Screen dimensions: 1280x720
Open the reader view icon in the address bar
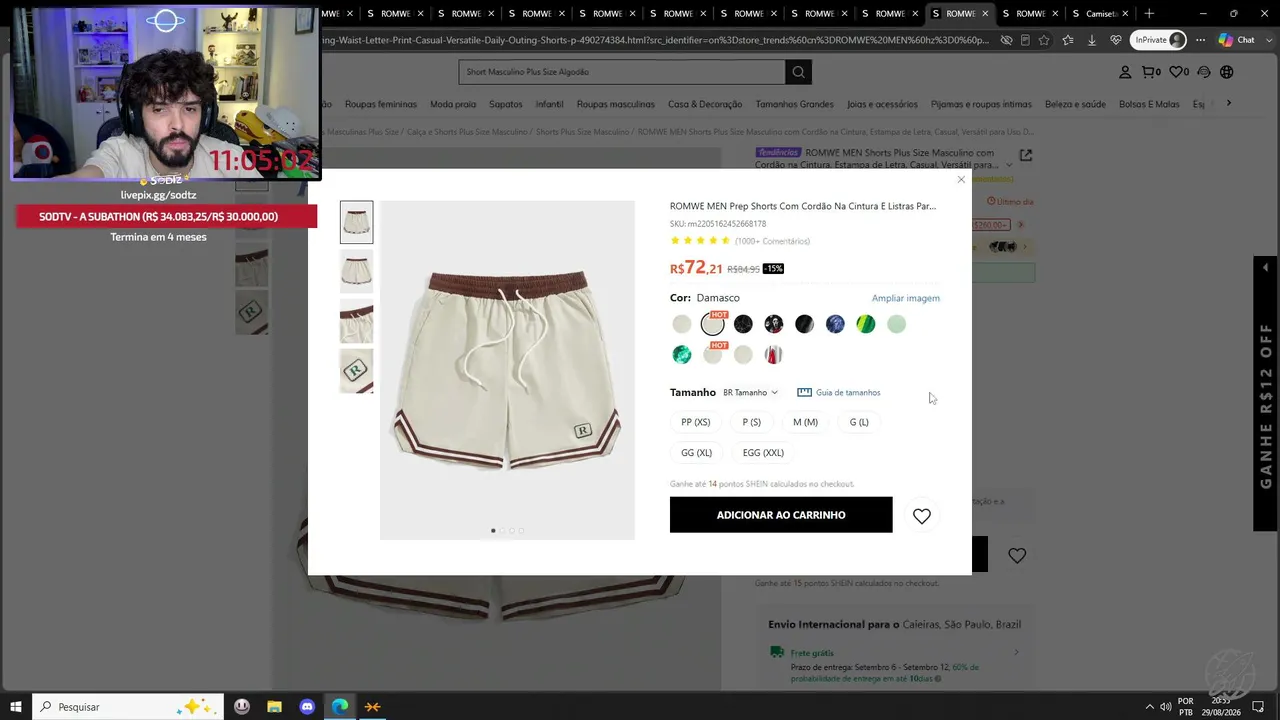(x=1025, y=40)
